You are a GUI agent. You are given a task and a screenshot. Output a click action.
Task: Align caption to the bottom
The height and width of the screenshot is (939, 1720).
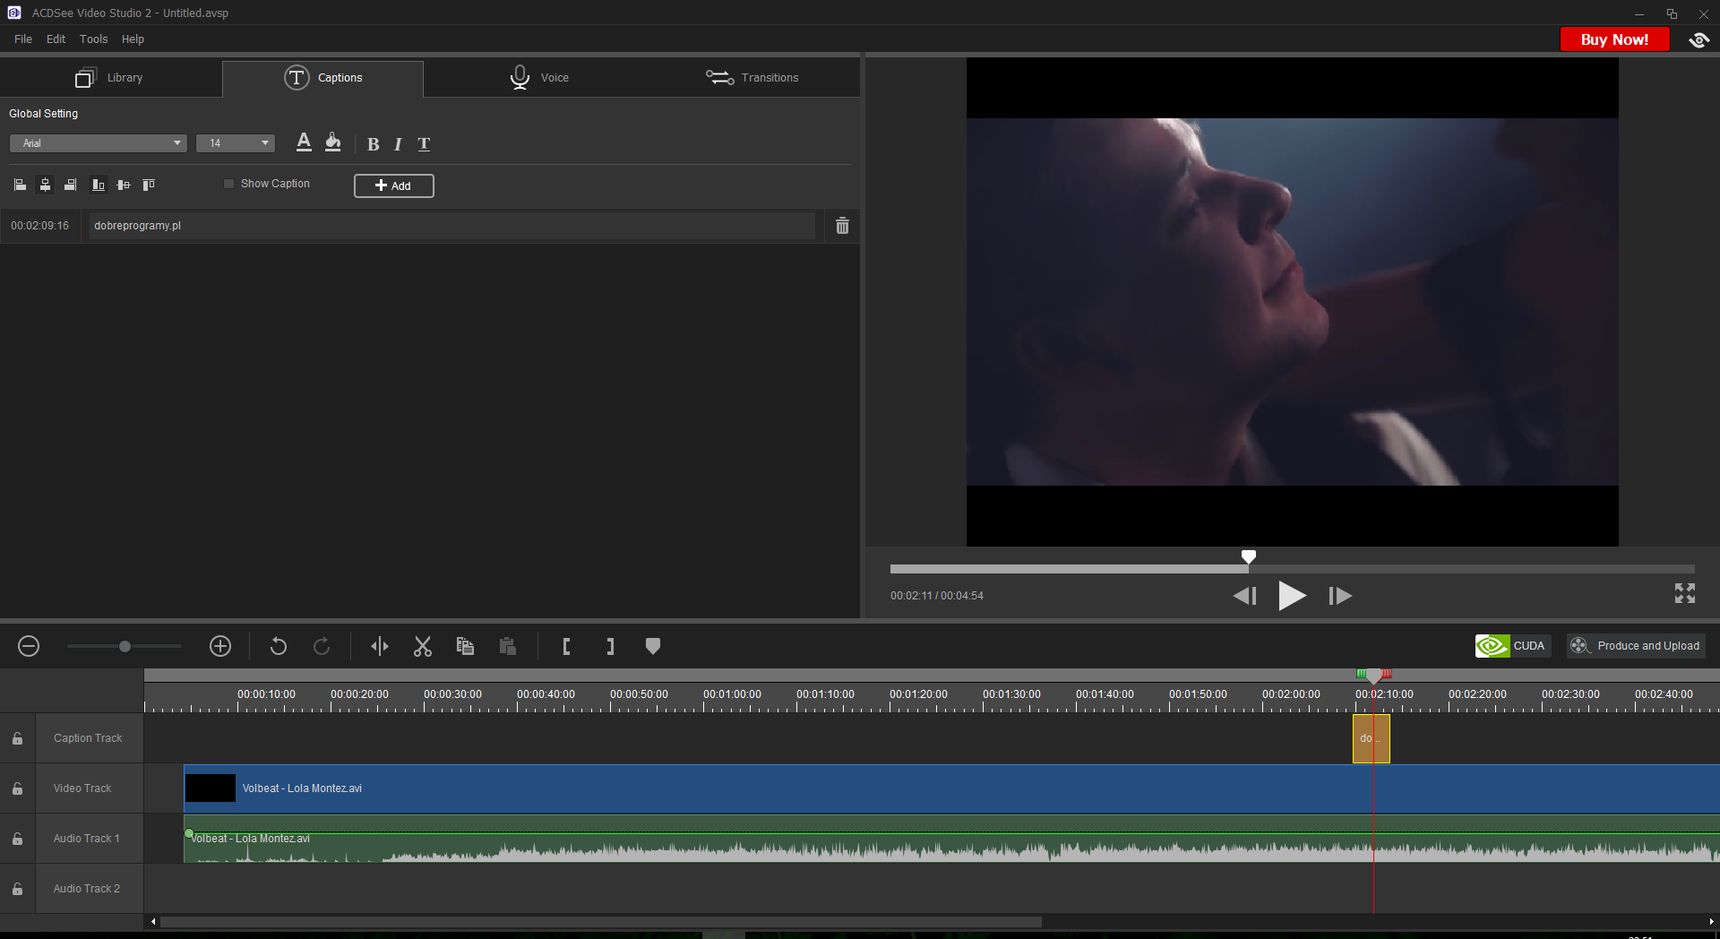click(x=98, y=185)
